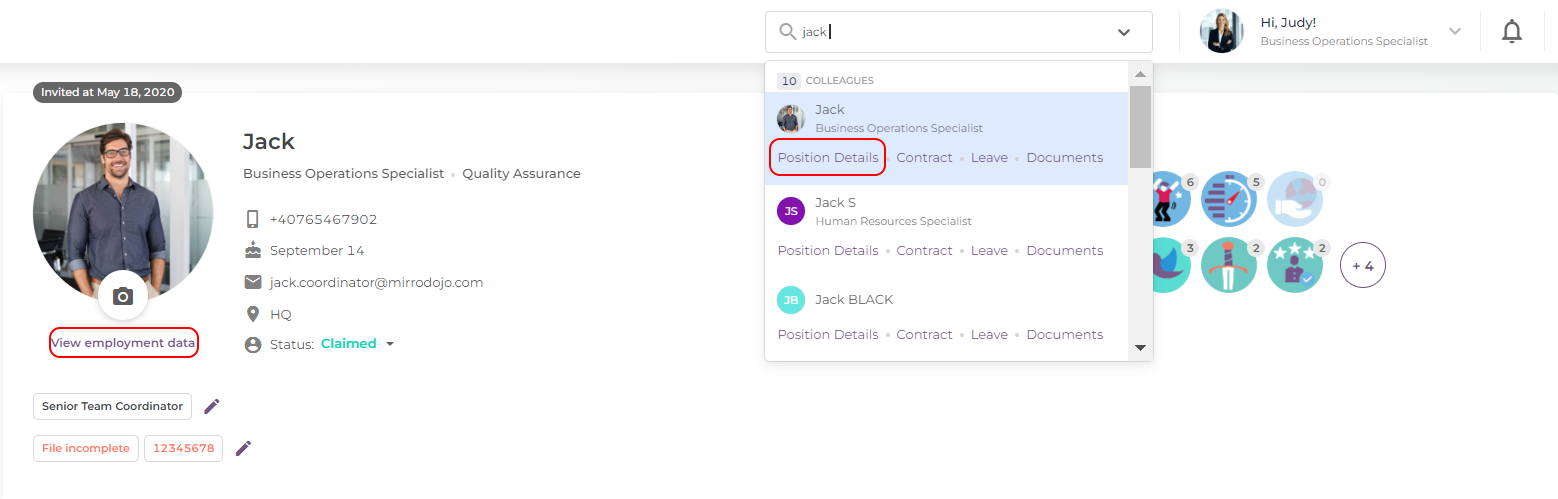Collapse the search dropdown using its chevron
Viewport: 1558px width, 499px height.
[x=1124, y=33]
